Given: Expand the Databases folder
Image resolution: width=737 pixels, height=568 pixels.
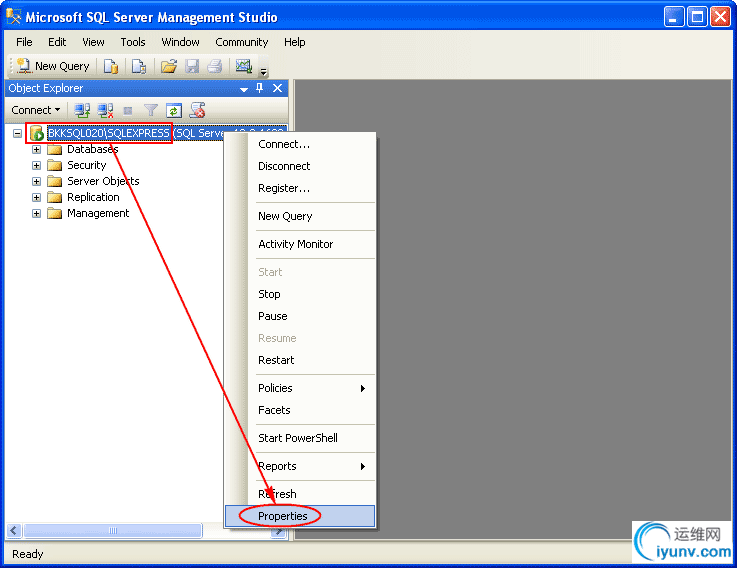Looking at the screenshot, I should 36,150.
